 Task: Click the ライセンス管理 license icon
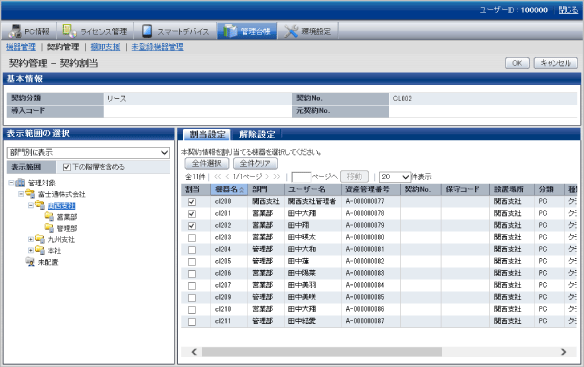click(69, 31)
